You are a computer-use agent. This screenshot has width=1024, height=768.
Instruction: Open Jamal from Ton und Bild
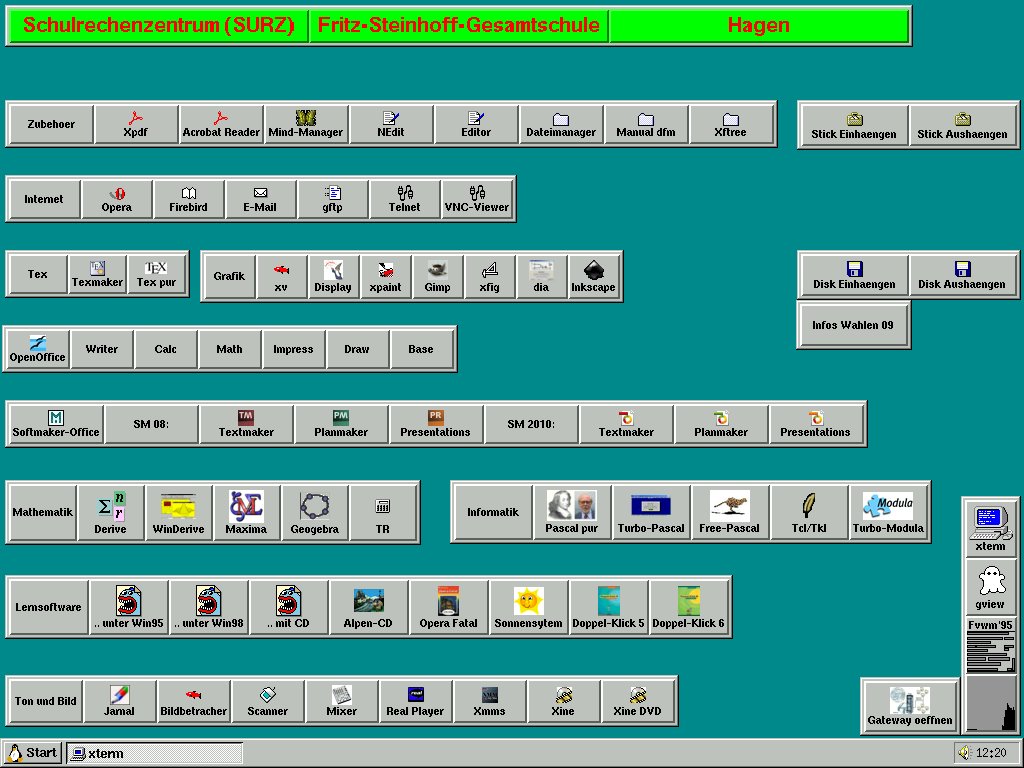(119, 701)
